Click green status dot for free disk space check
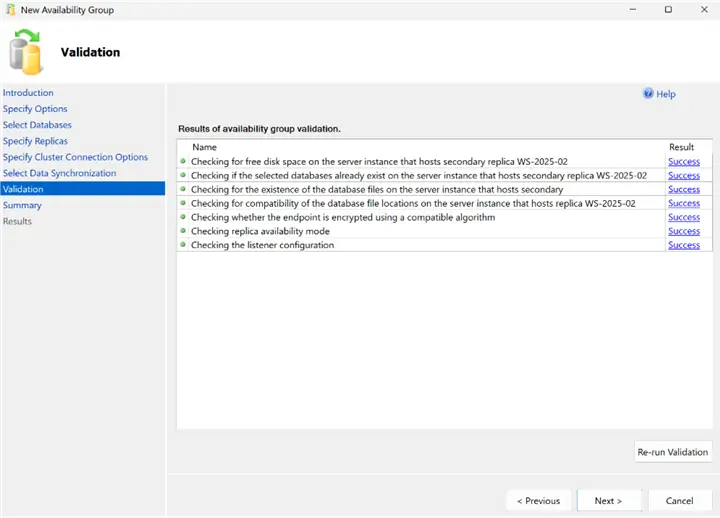Viewport: 720px width, 518px height. click(183, 161)
